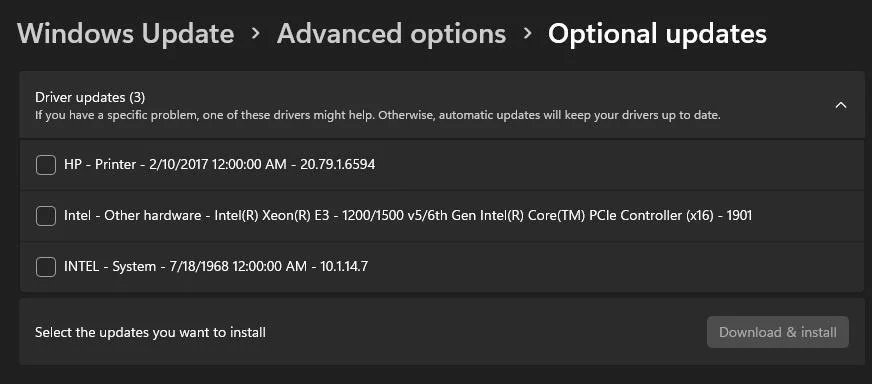Click the Driver updates (3) heading
Screen dimensions: 872x384
coord(90,97)
